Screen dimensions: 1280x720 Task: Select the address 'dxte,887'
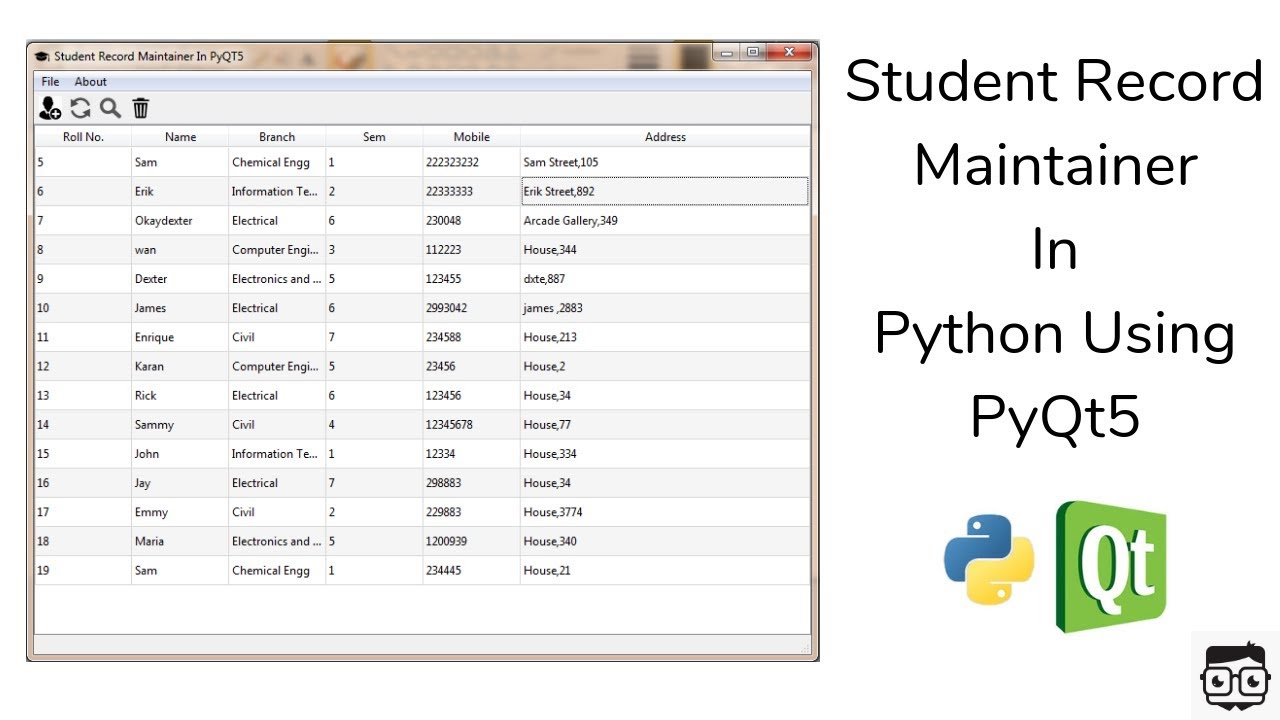[x=665, y=279]
